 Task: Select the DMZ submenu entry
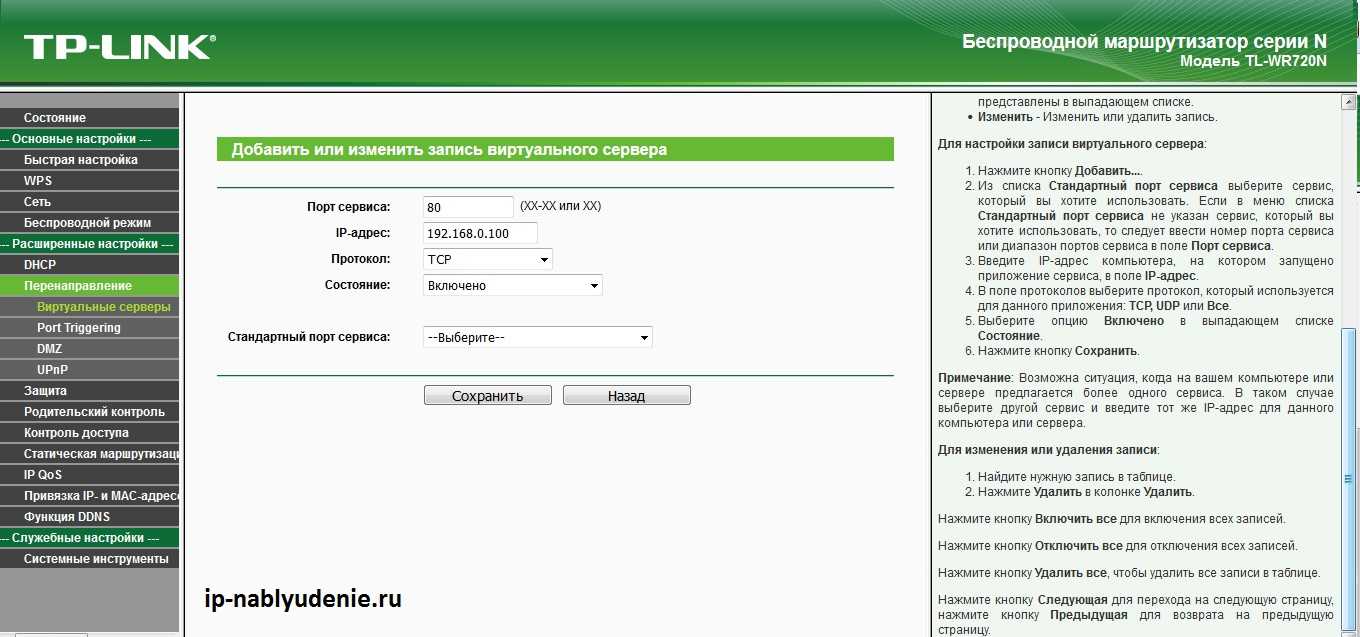click(x=50, y=349)
